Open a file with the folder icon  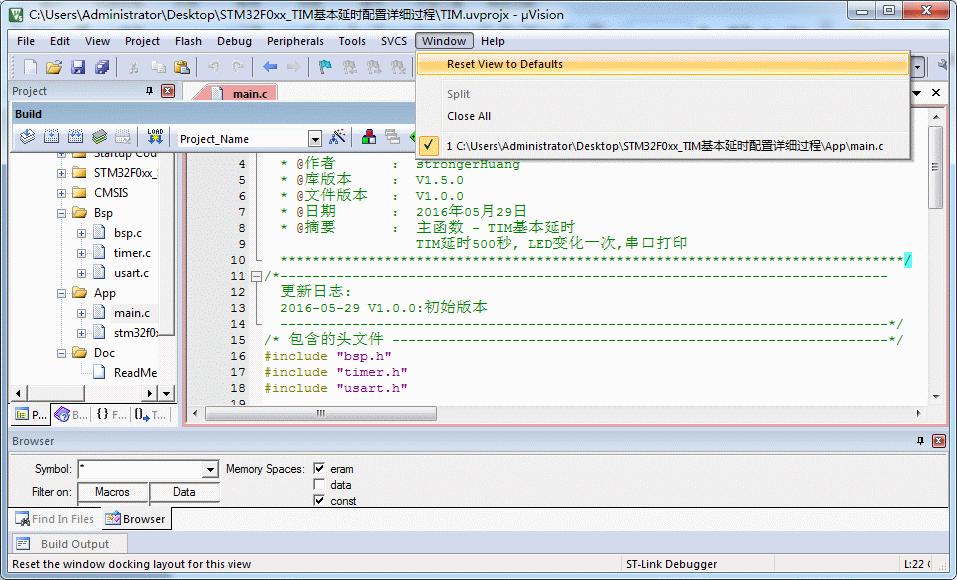(54, 67)
